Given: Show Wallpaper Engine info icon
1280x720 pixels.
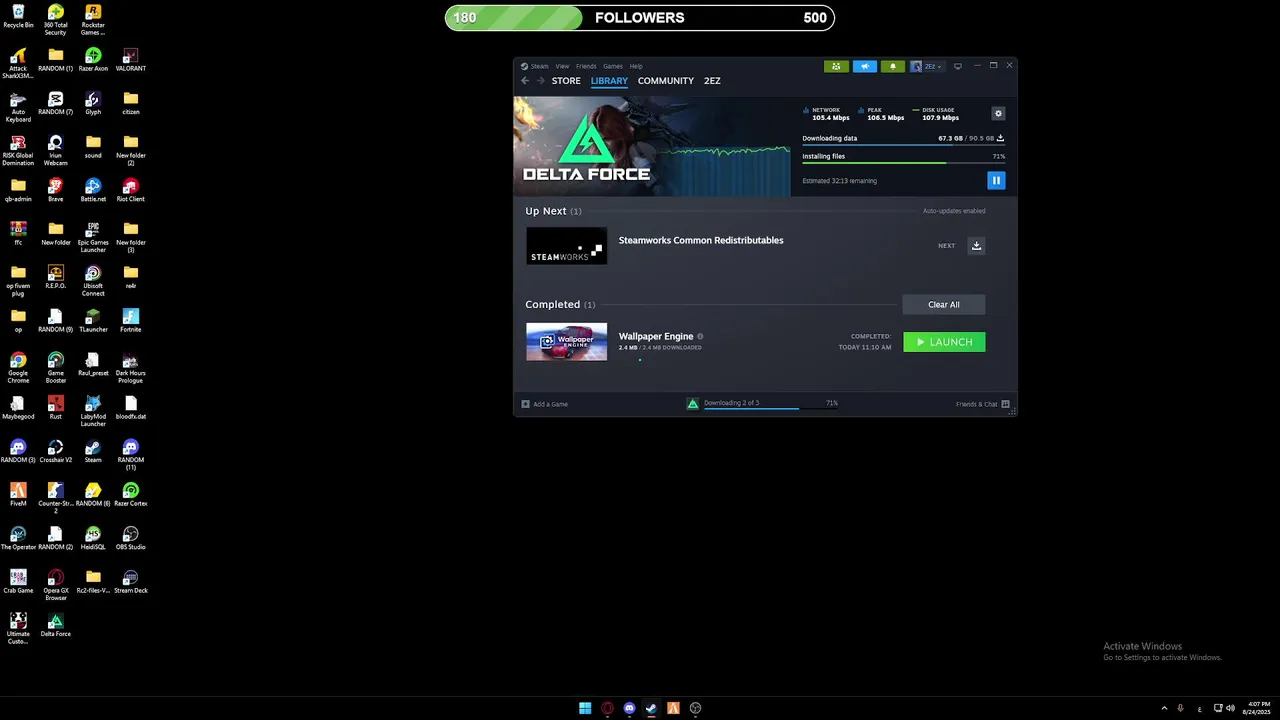Looking at the screenshot, I should pyautogui.click(x=700, y=336).
